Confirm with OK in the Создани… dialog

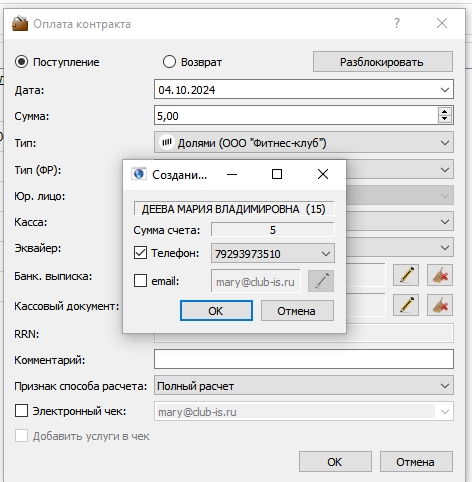coord(216,311)
